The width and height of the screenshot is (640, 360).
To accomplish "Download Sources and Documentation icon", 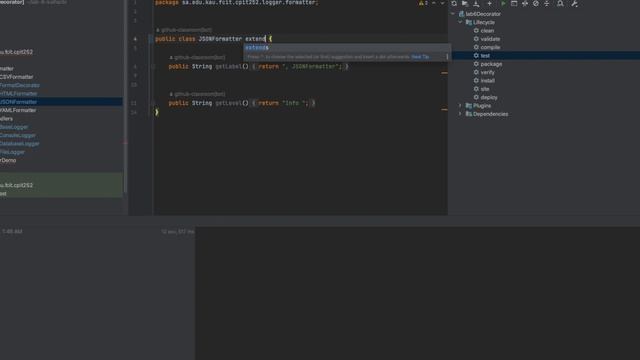I will (x=476, y=3).
